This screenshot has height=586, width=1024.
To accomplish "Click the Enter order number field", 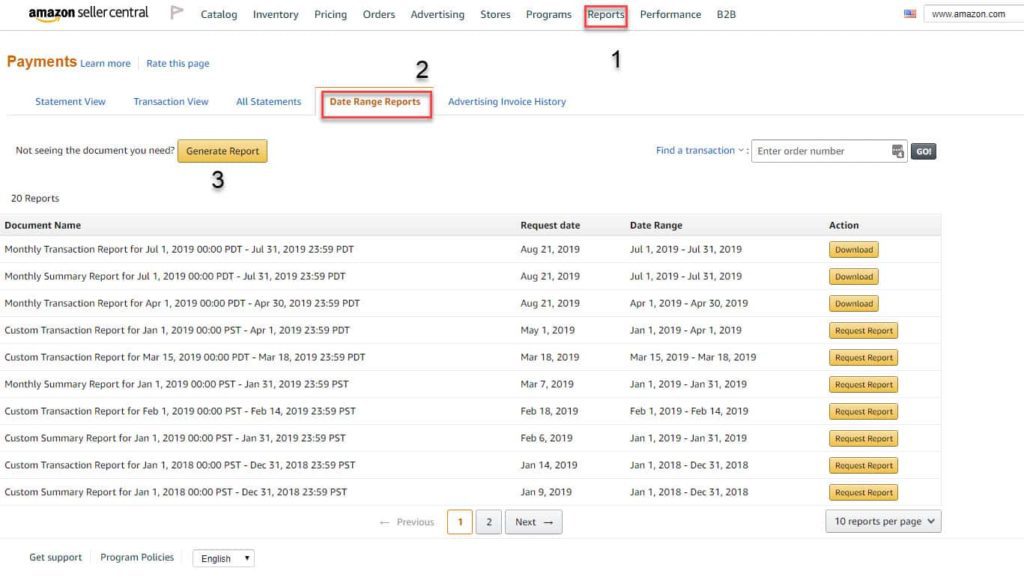I will (822, 151).
